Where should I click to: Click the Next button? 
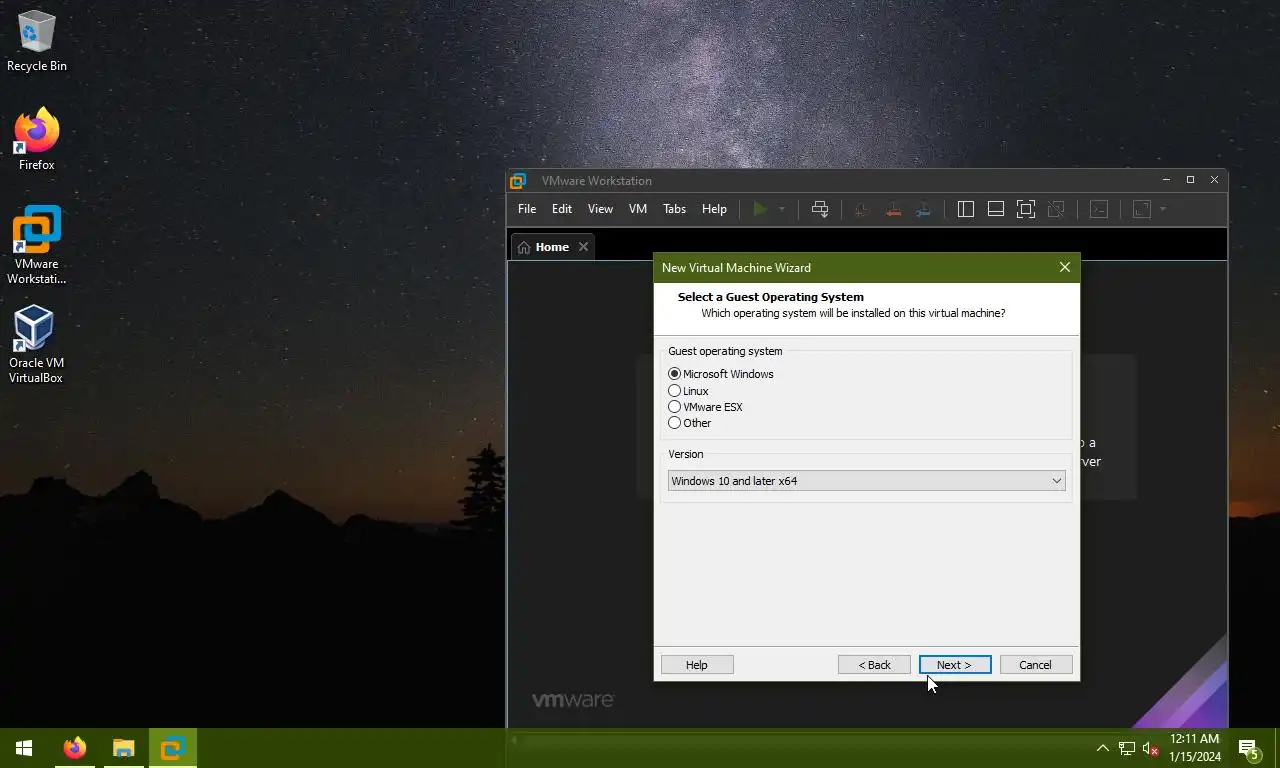point(955,665)
